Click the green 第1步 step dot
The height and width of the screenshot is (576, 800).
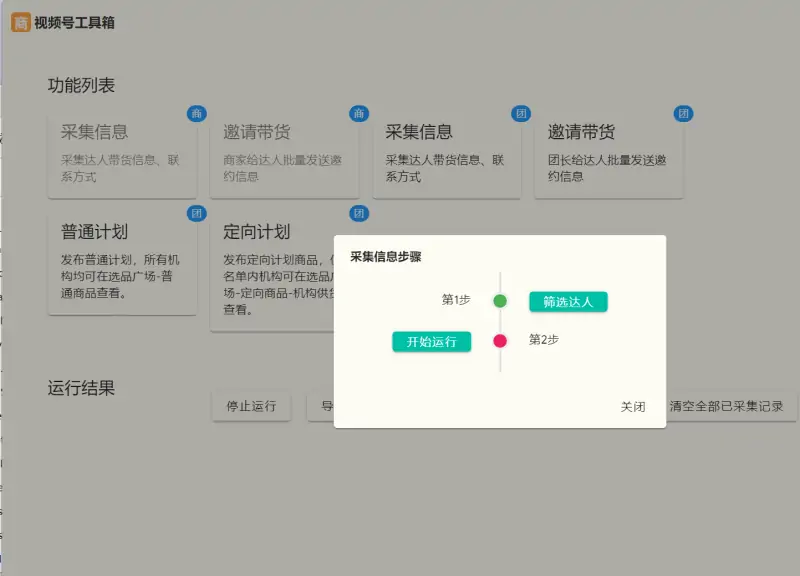click(502, 300)
